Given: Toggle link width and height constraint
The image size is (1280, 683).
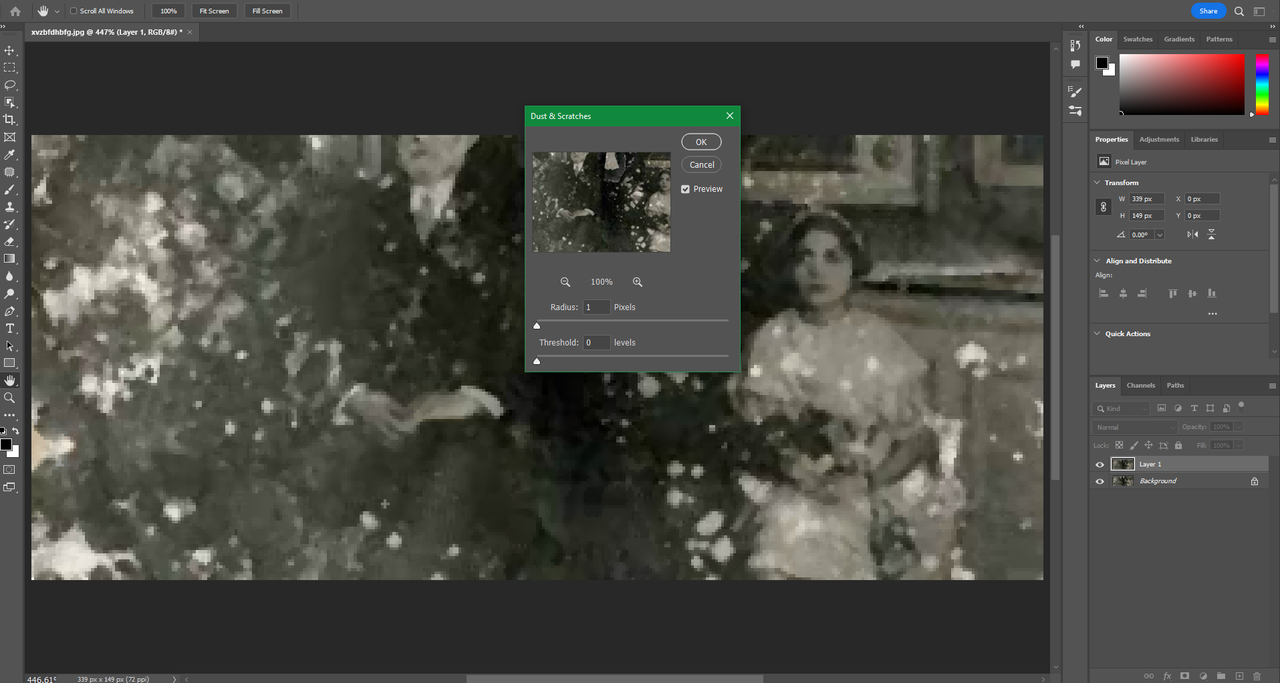Looking at the screenshot, I should 1103,207.
